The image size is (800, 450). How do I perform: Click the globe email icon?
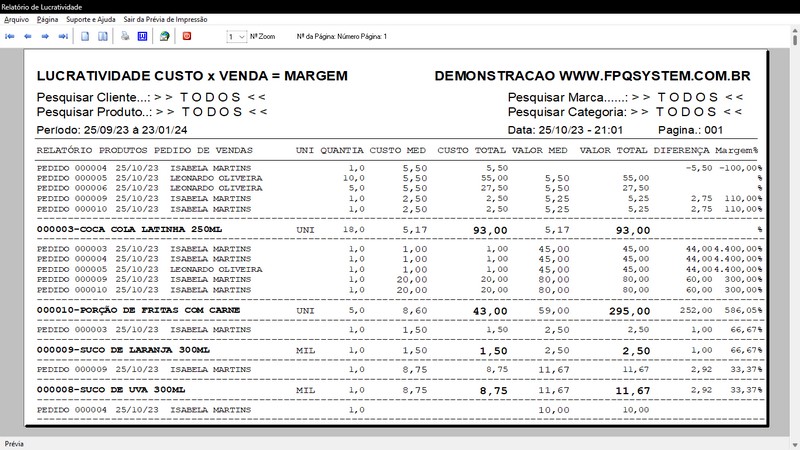[x=164, y=36]
